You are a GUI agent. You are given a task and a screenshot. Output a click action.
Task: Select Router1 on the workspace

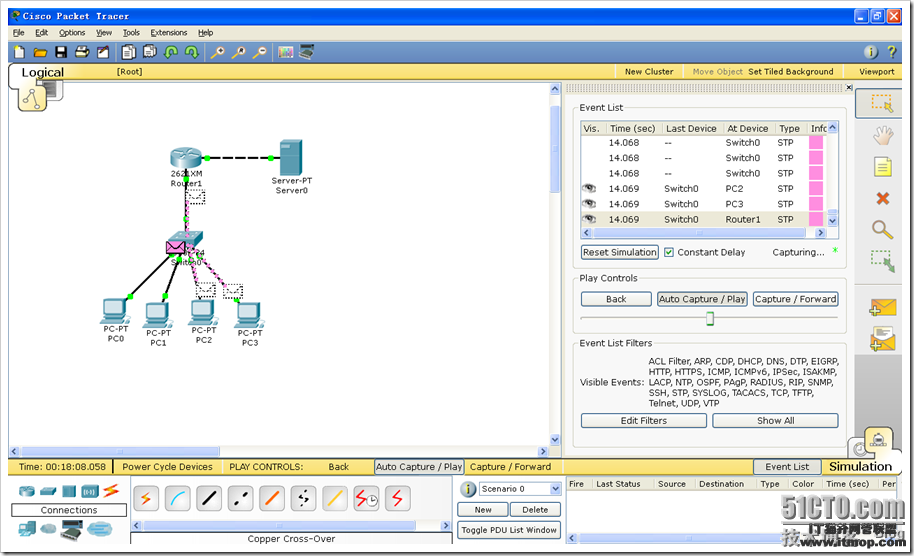click(186, 159)
